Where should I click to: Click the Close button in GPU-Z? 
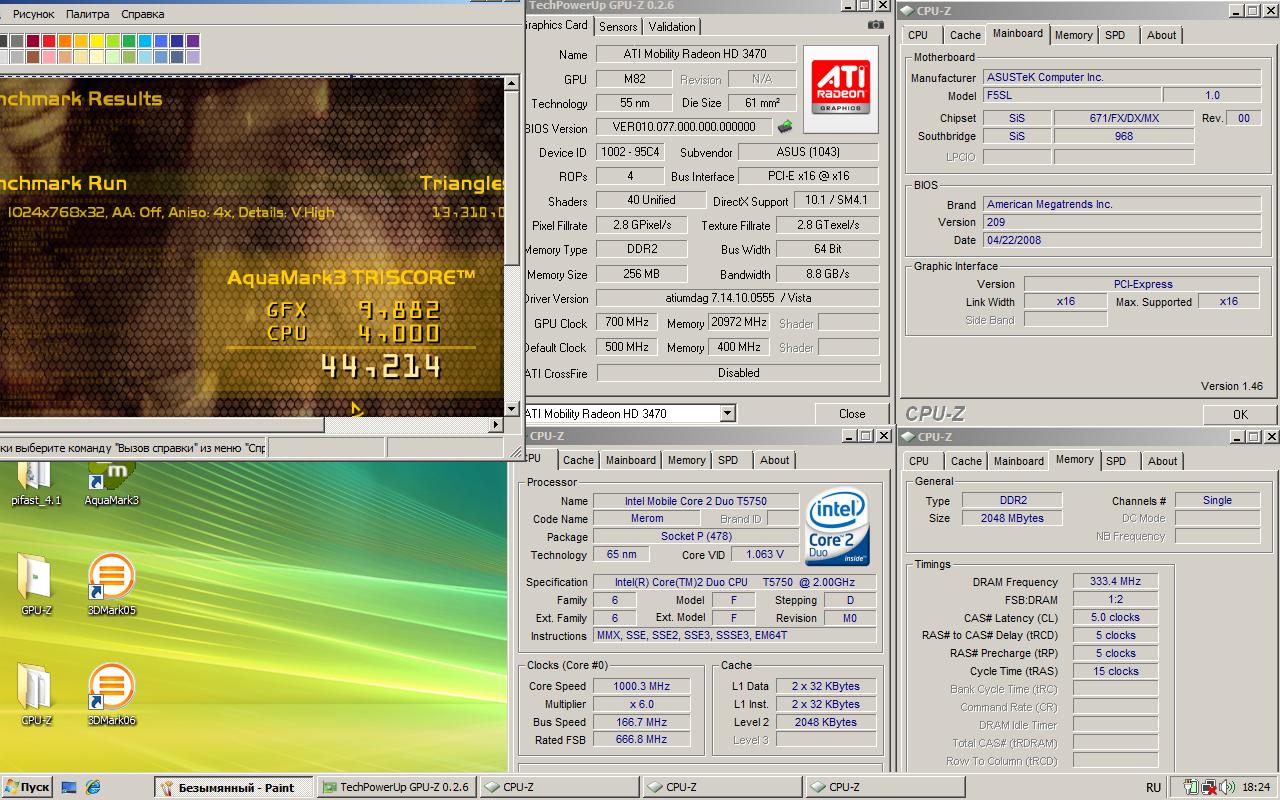click(852, 413)
